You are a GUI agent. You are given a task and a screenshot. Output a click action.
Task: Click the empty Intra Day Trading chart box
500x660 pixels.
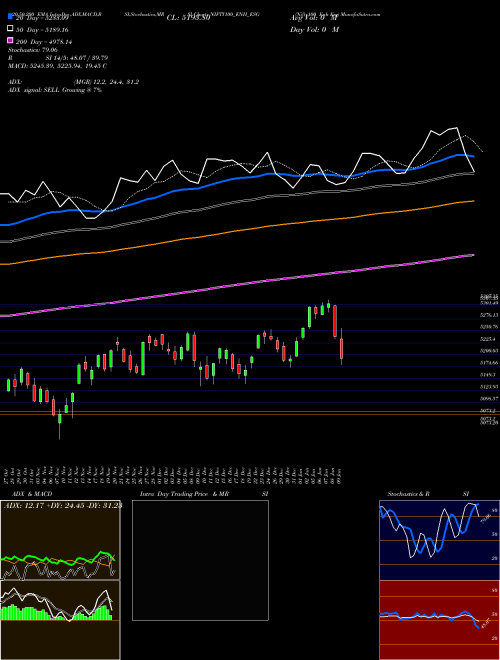pos(200,560)
